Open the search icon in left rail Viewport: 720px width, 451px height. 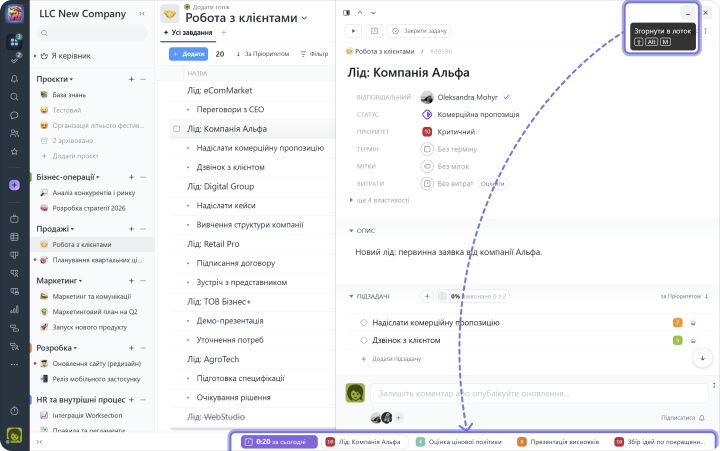[x=14, y=97]
